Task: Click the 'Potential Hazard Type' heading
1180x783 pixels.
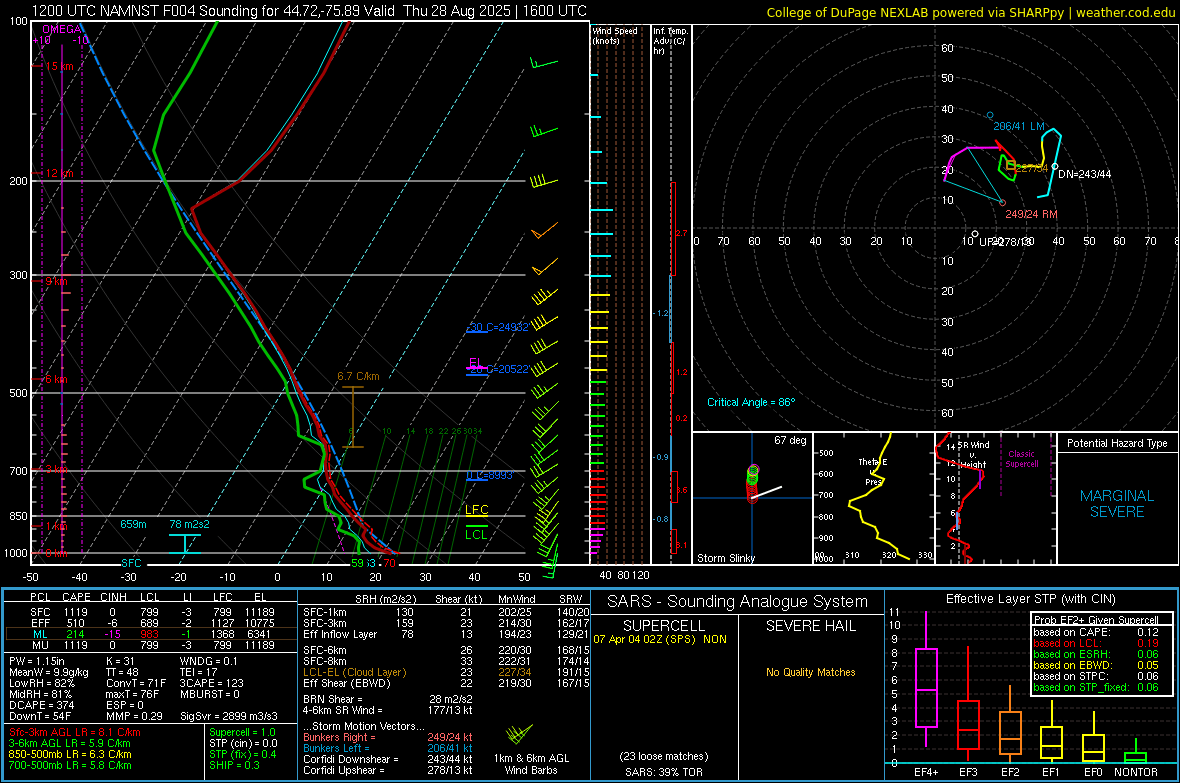Action: pos(1117,443)
